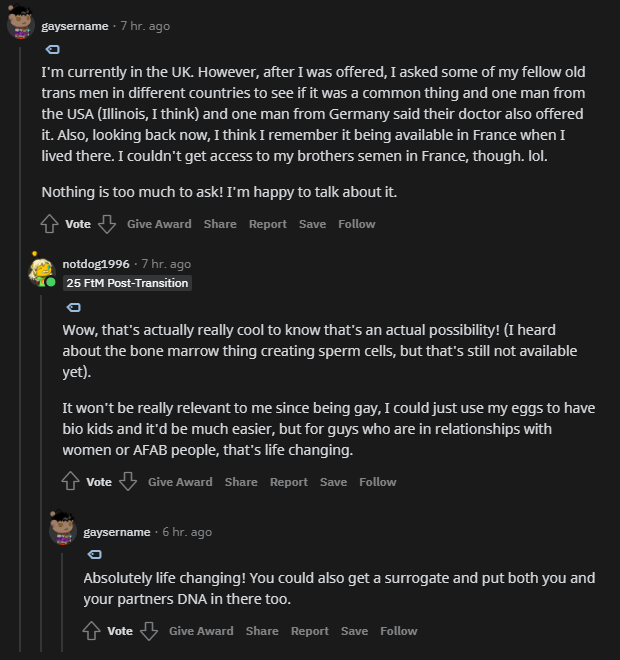Image resolution: width=620 pixels, height=660 pixels.
Task: Click the 25 FtM Post-Transition flair
Action: coord(127,283)
